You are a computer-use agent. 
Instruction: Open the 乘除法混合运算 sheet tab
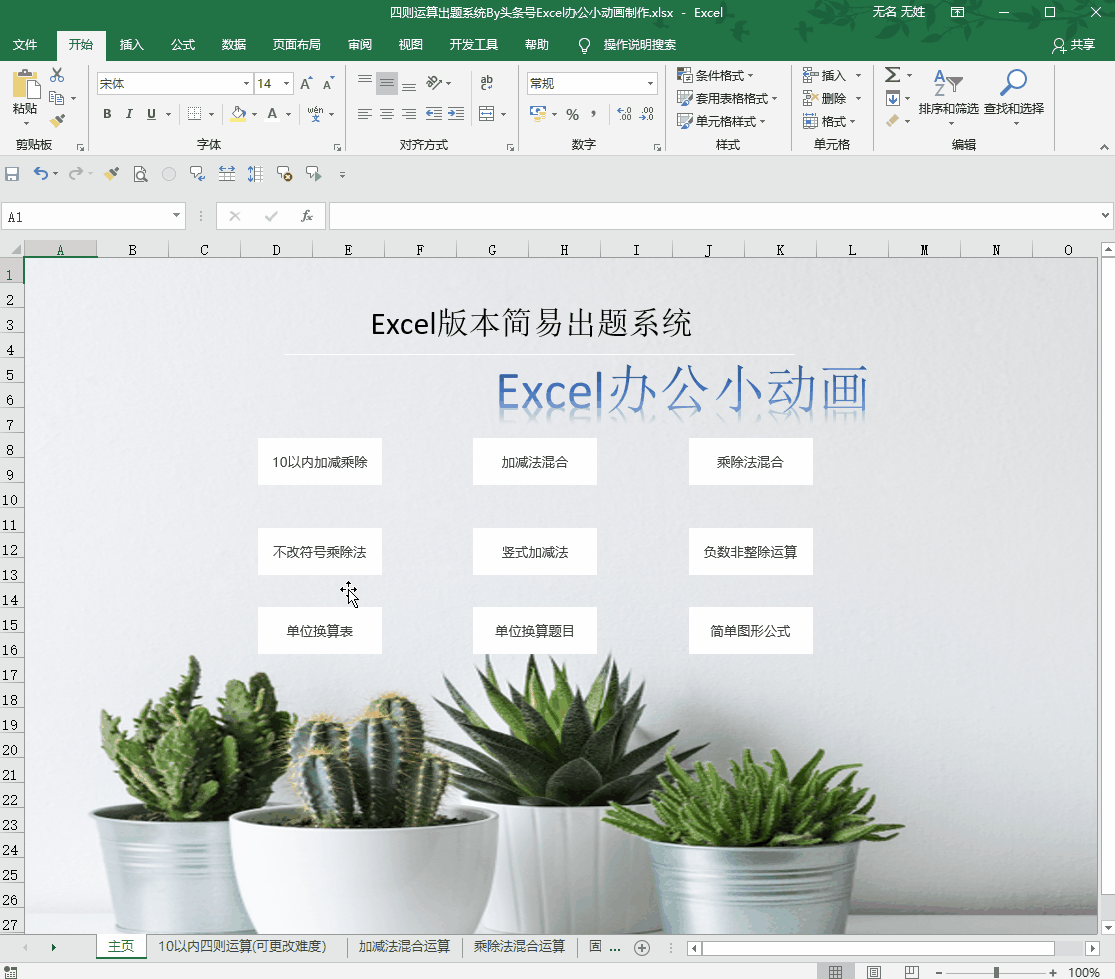(x=519, y=946)
